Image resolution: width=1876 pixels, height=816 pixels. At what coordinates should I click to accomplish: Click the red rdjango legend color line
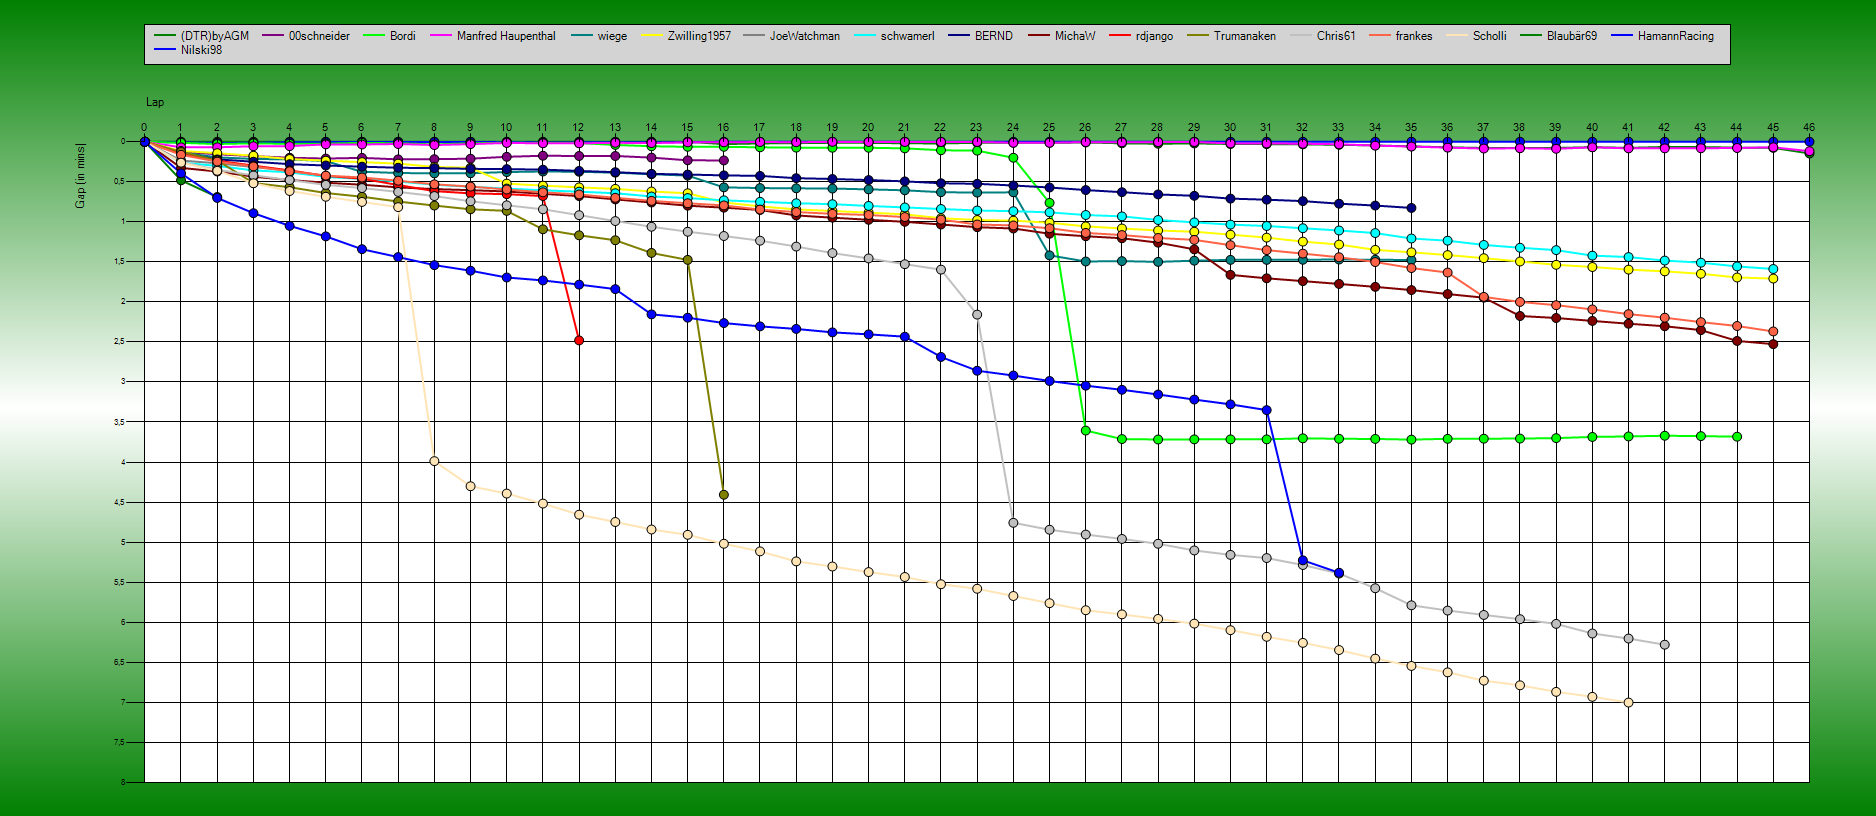click(x=1120, y=36)
